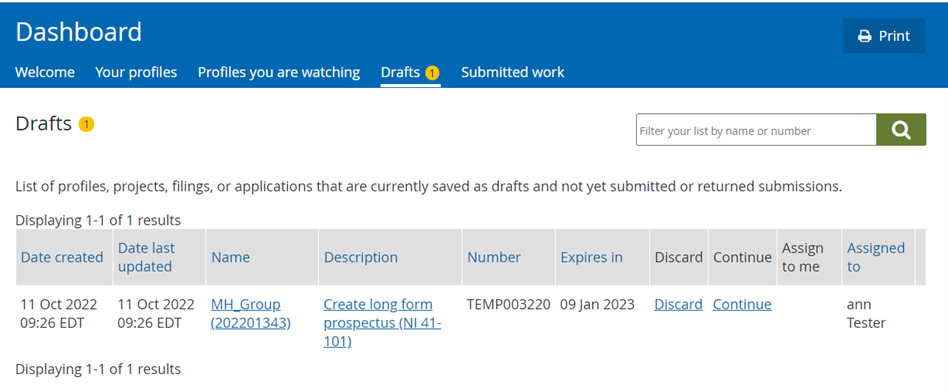Screen dimensions: 948x391
Task: Click the yellow badge beside Drafts heading
Action: (86, 124)
